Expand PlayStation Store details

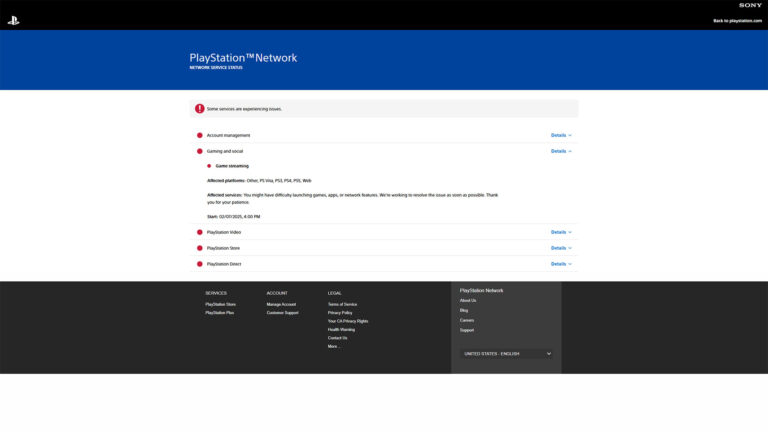pyautogui.click(x=561, y=248)
